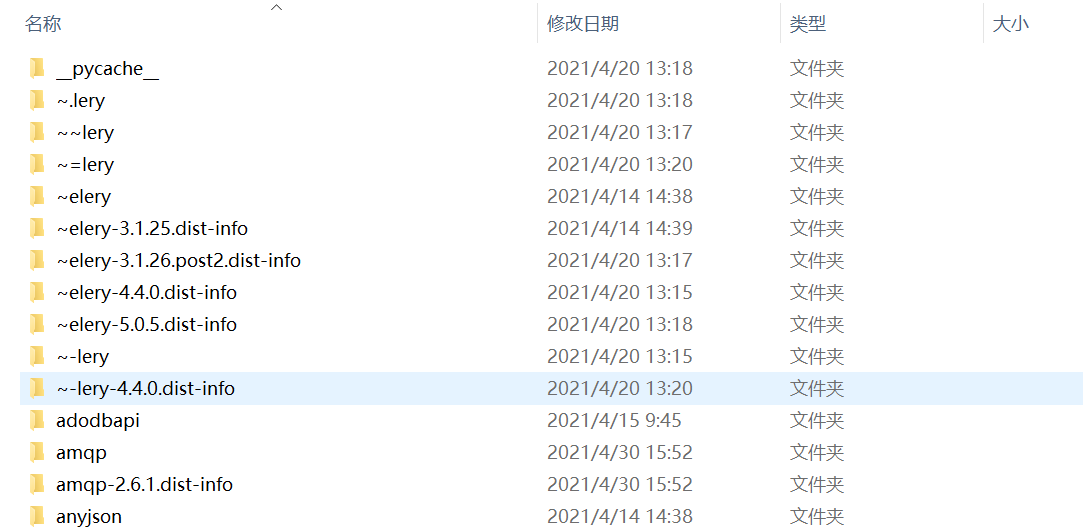Select ~elery-3.1.25.dist-info folder entry
Viewport: 1083px width, 527px height.
click(152, 229)
